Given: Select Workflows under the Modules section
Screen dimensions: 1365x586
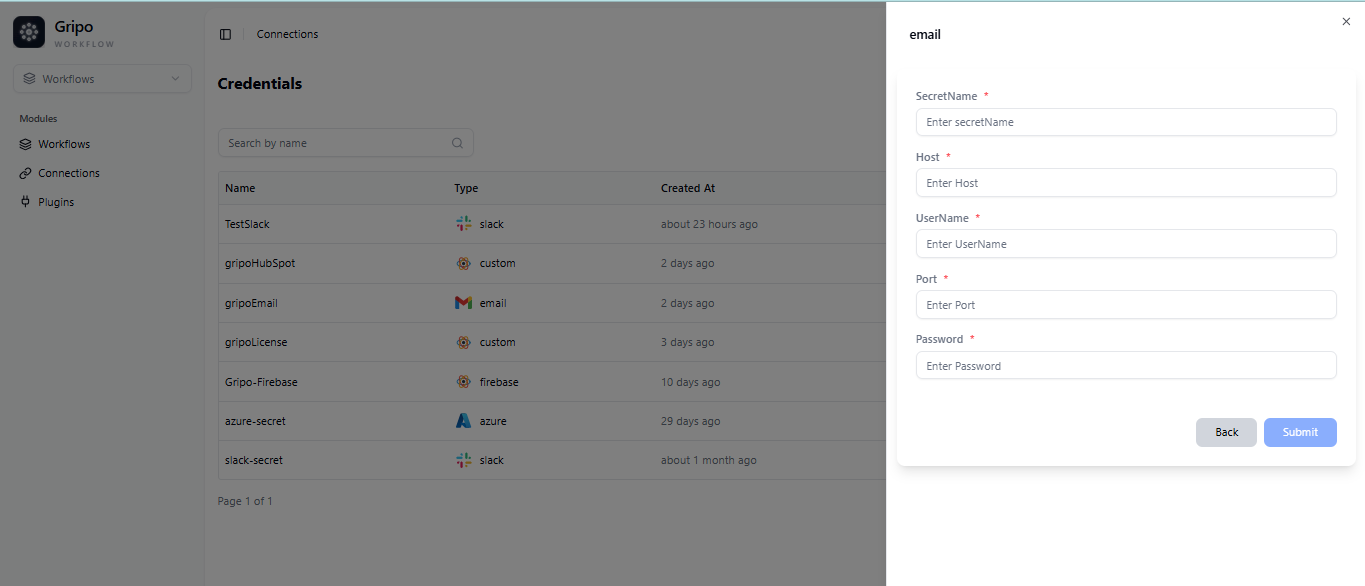Looking at the screenshot, I should tap(62, 143).
